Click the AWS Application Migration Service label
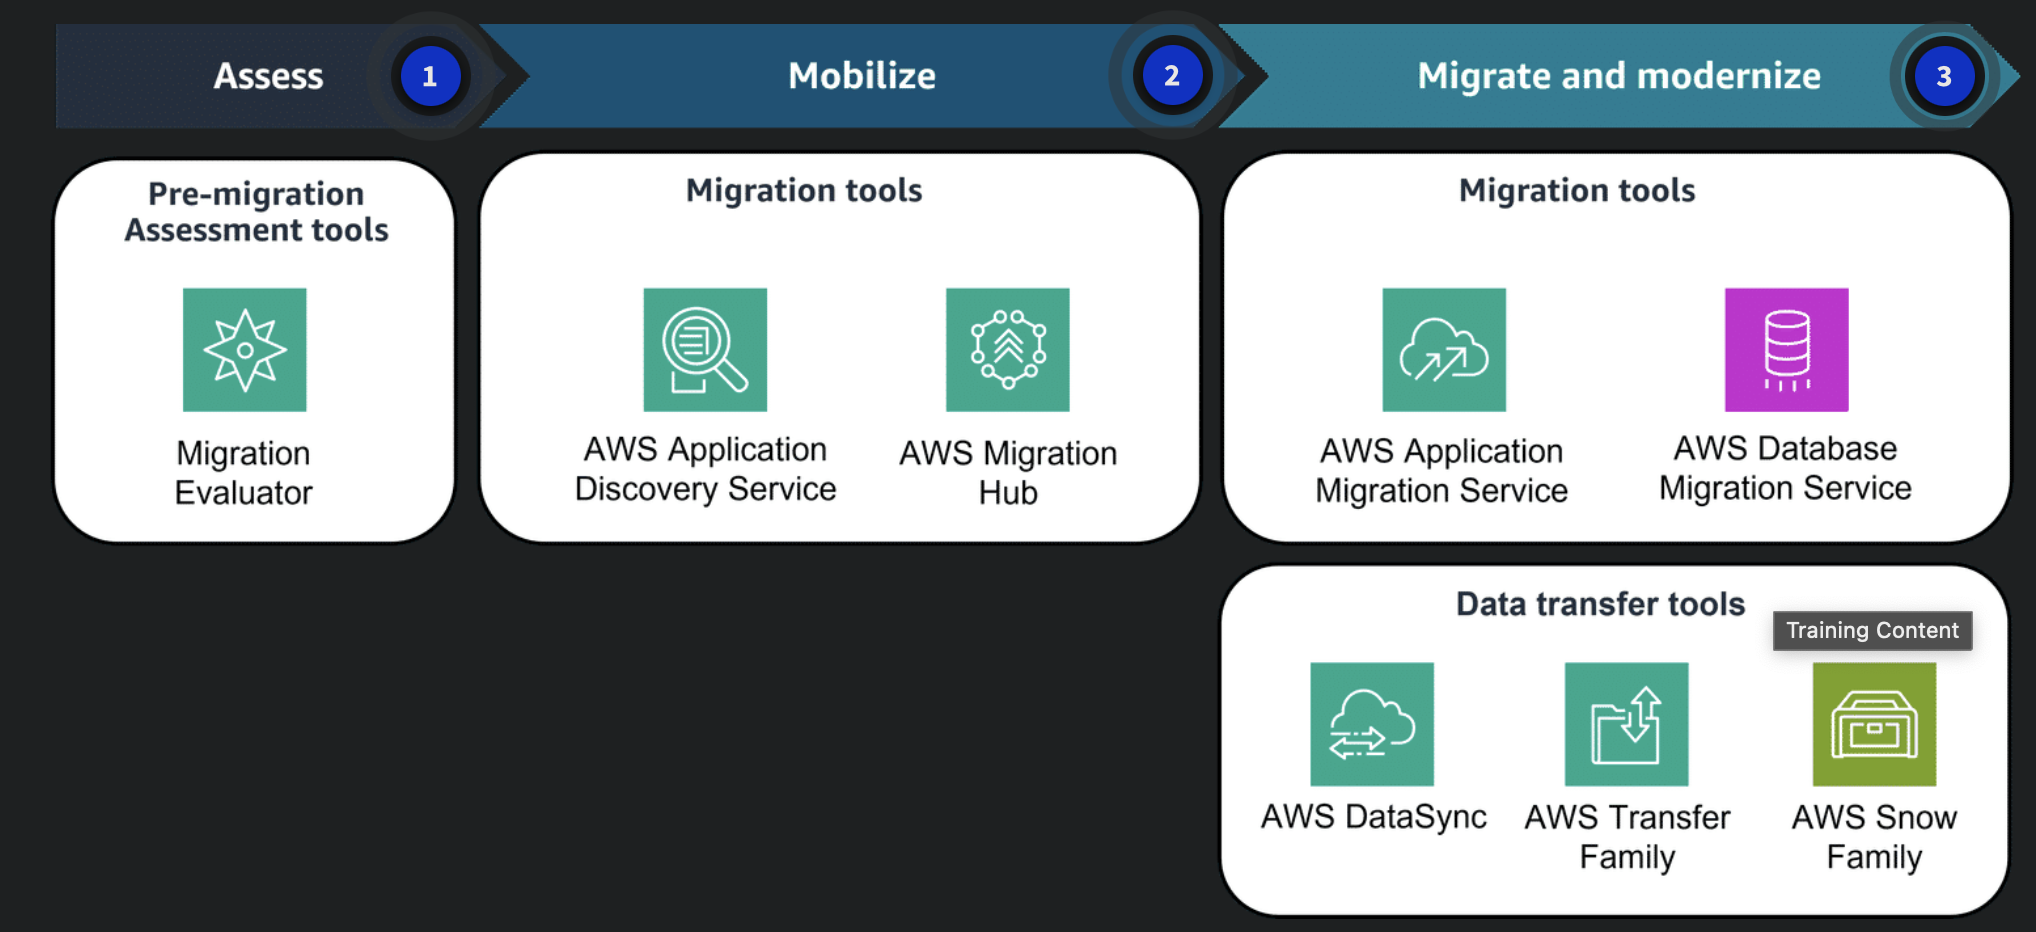The width and height of the screenshot is (2036, 932). pos(1441,471)
